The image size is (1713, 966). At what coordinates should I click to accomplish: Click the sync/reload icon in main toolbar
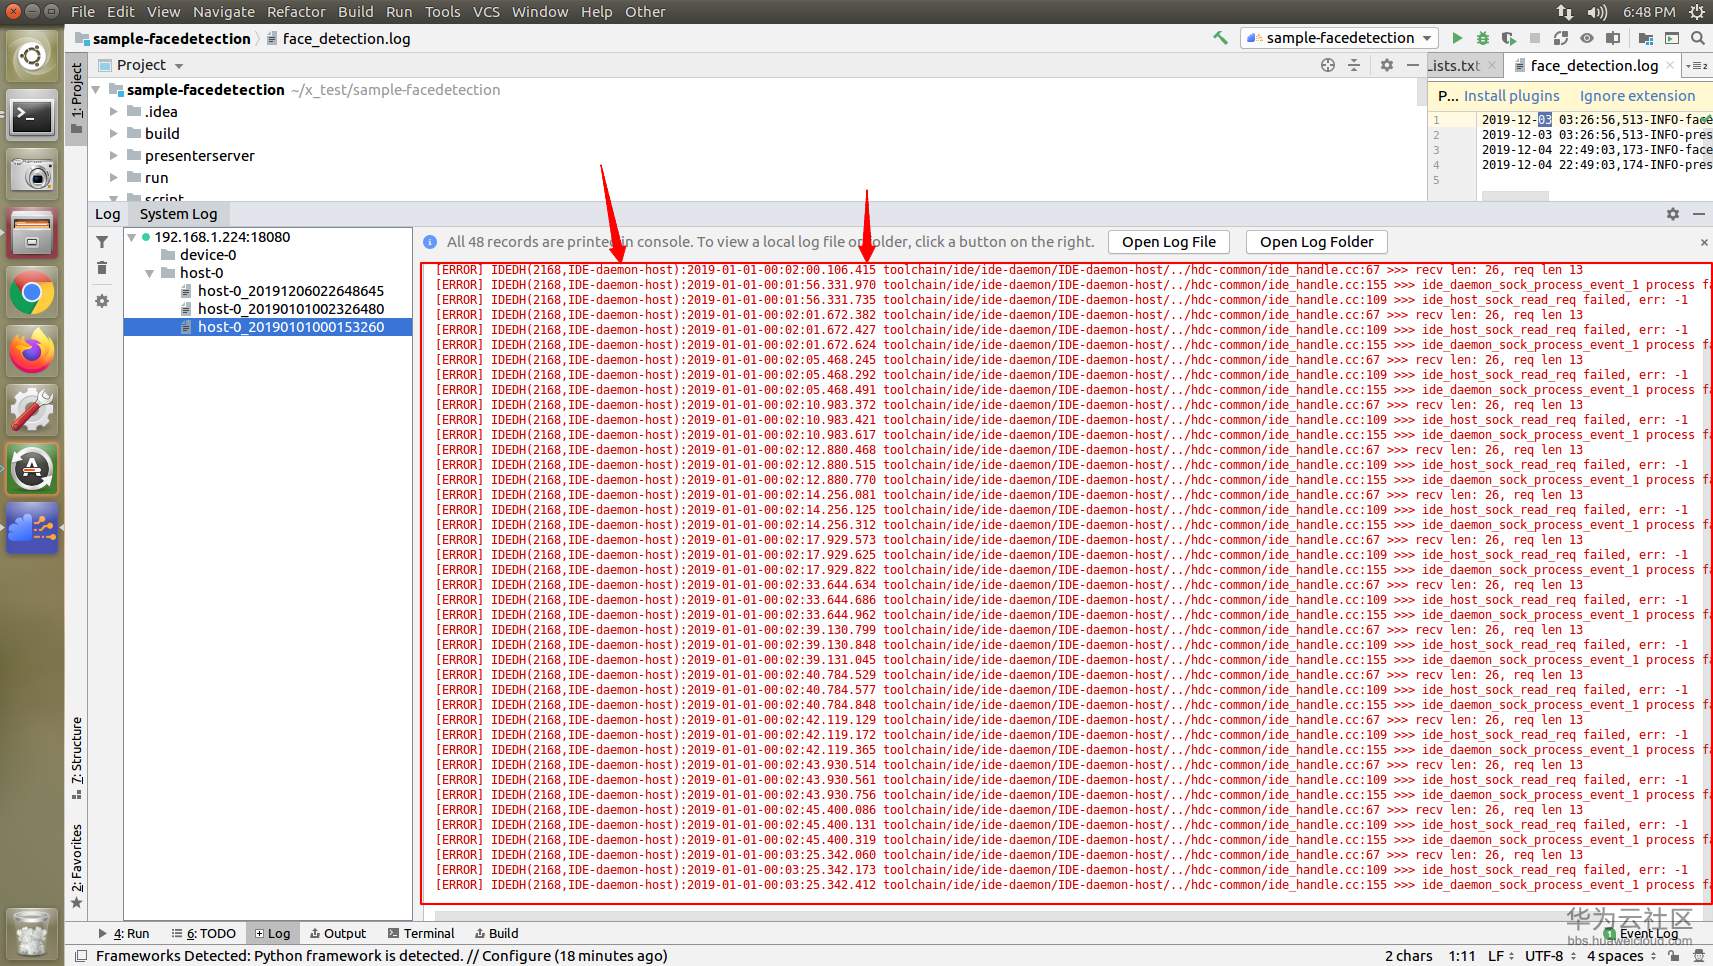pos(1561,38)
